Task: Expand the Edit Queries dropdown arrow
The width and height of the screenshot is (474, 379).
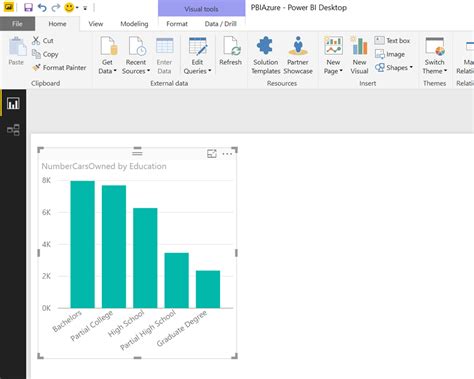Action: click(210, 71)
